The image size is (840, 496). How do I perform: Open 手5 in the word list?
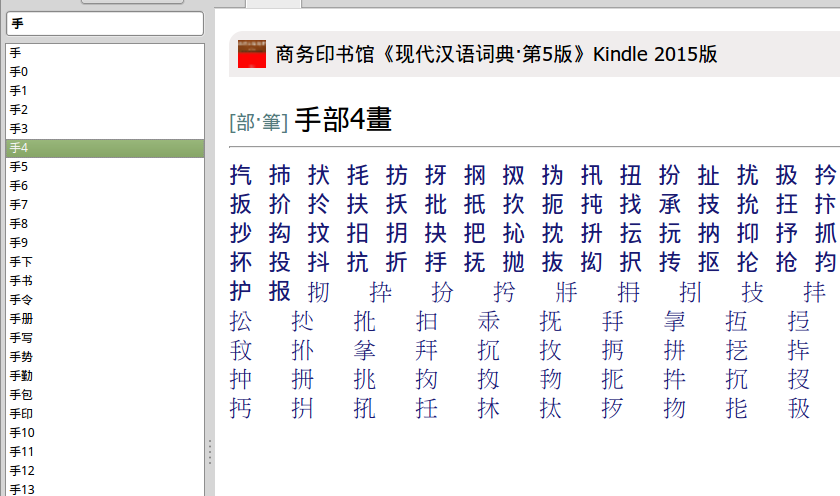click(105, 167)
